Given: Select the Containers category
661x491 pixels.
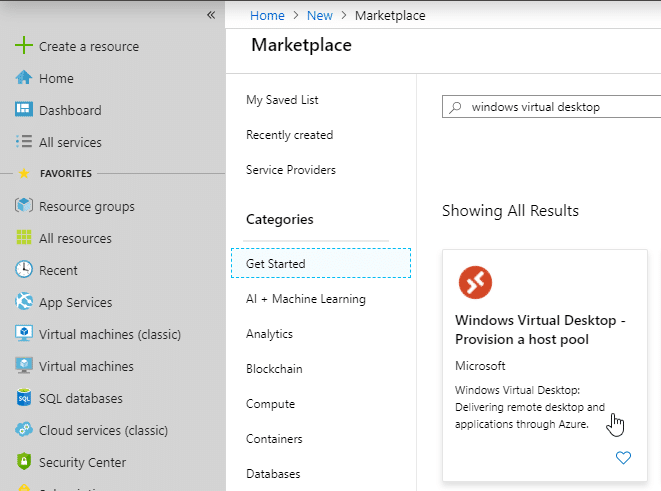Looking at the screenshot, I should click(x=274, y=439).
